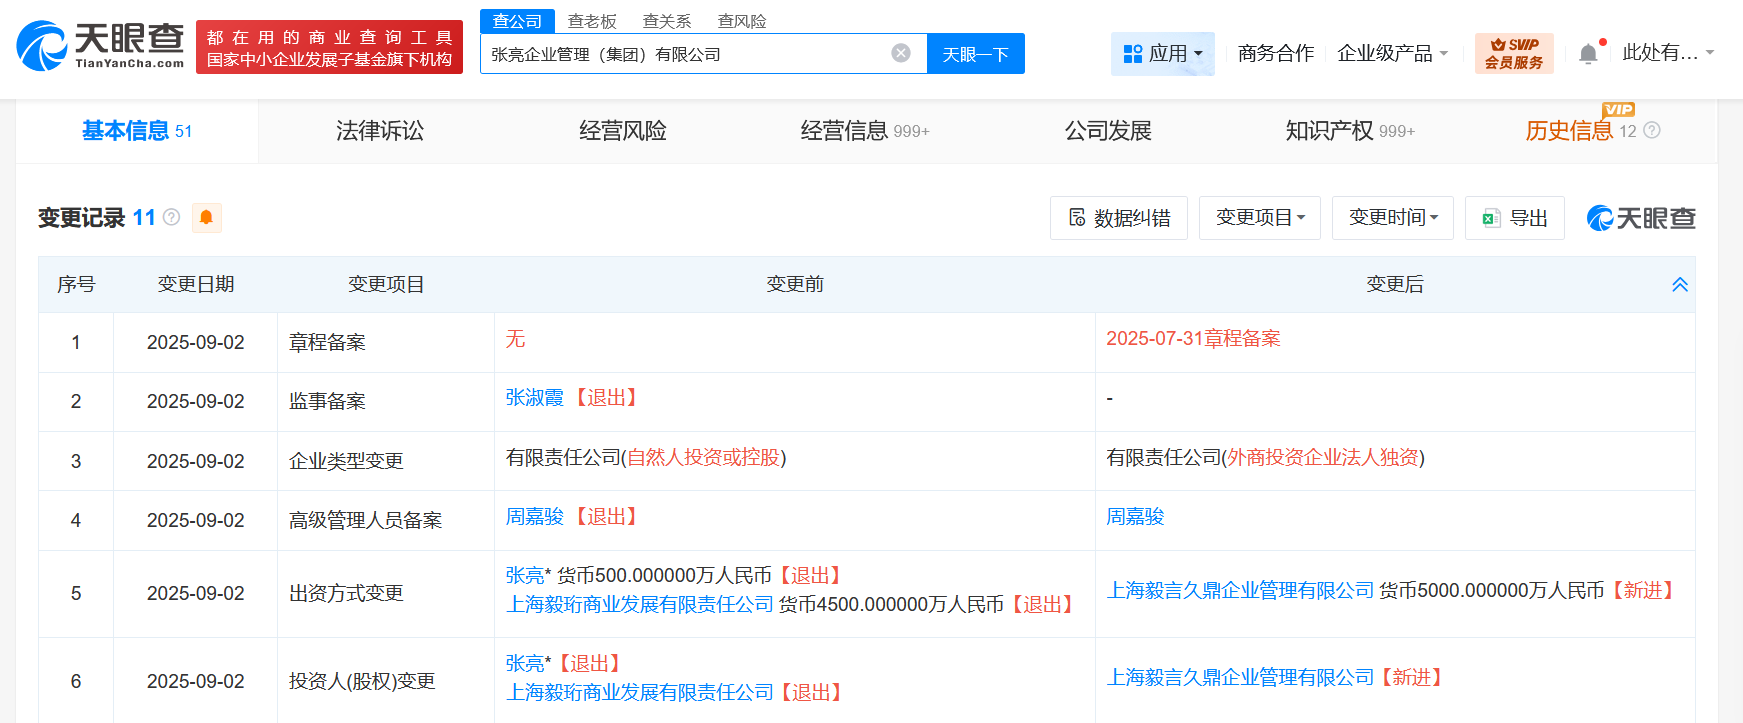Click the help icon beside 历史信息

(x=1652, y=130)
